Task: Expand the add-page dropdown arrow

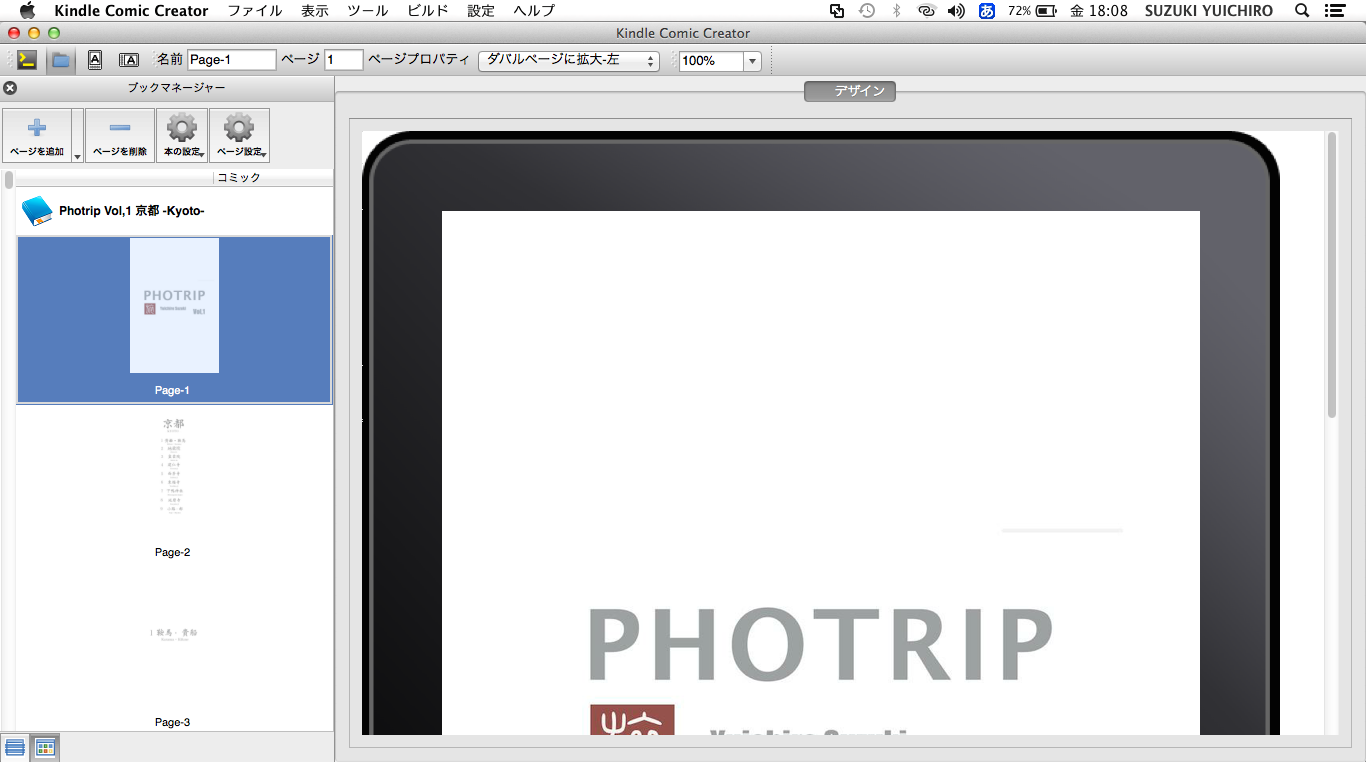Action: coord(77,156)
